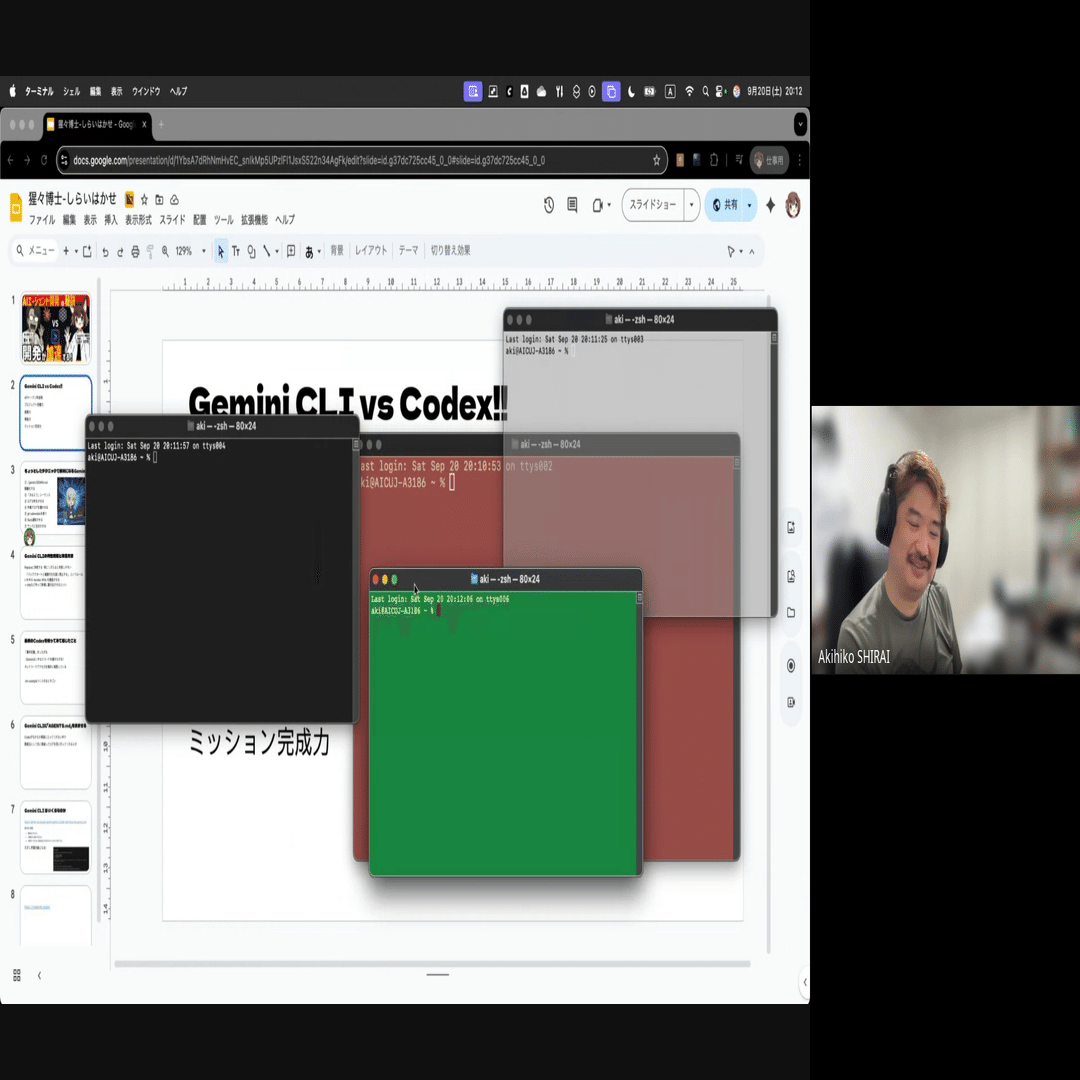The image size is (1080, 1080).
Task: Open the Slides home logo
Action: click(15, 207)
